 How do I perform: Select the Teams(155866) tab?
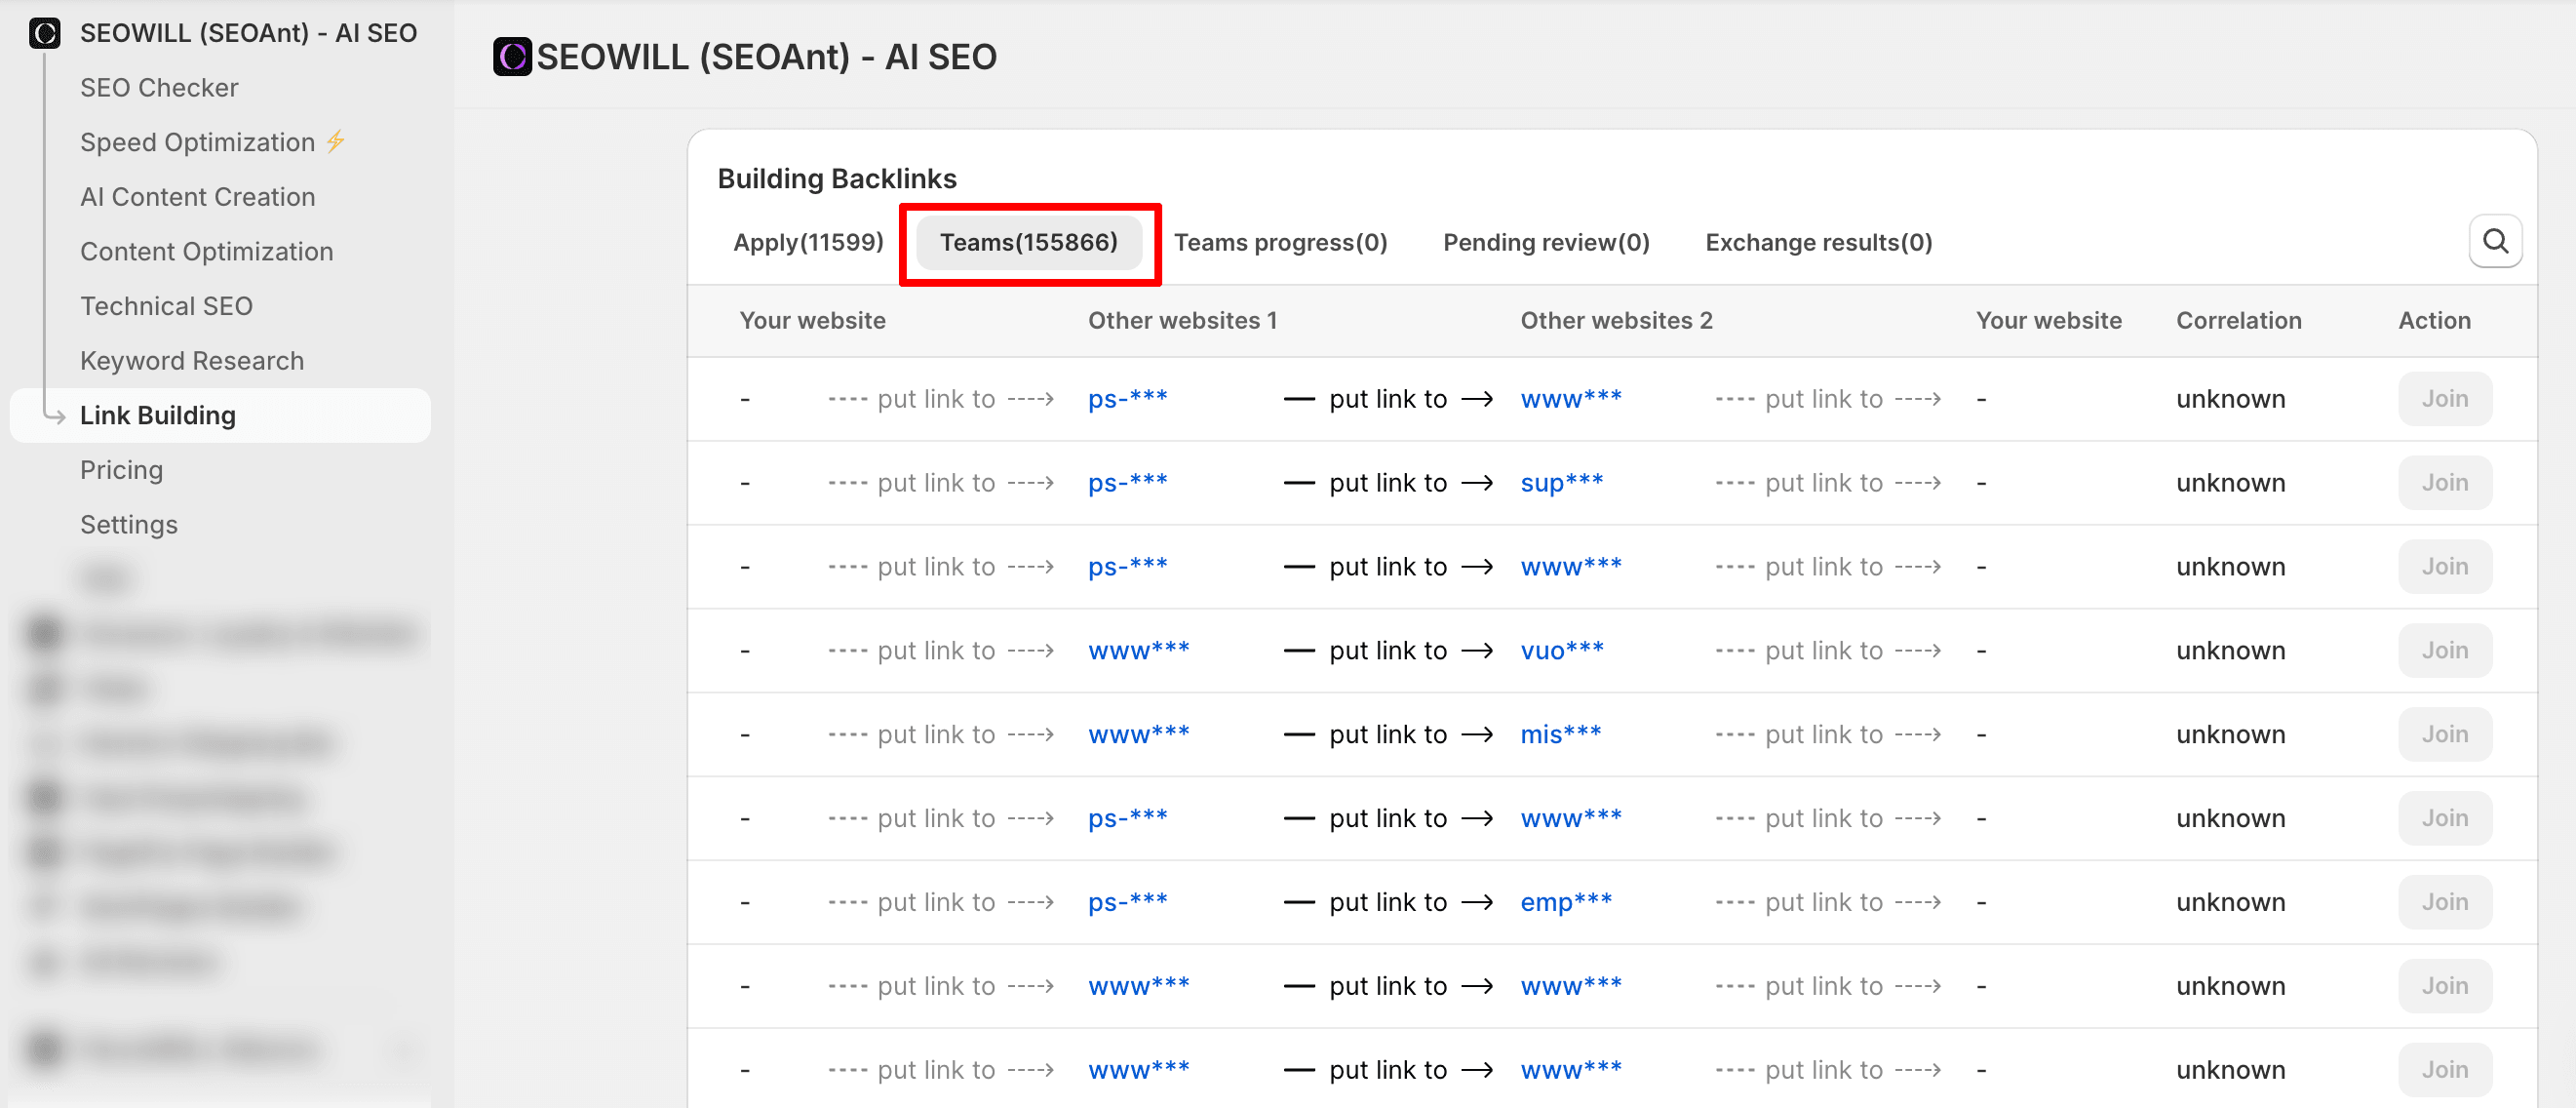(1028, 242)
